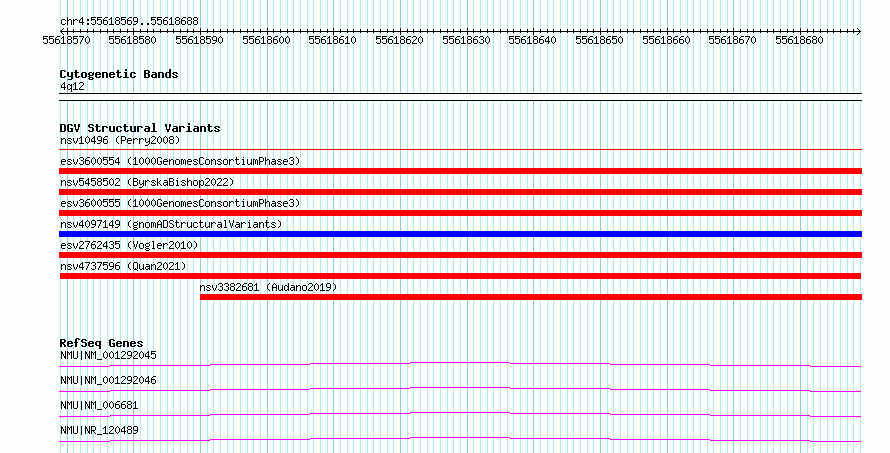This screenshot has height=453, width=890.
Task: Click red bar of nsv5458502
Action: pyautogui.click(x=461, y=192)
